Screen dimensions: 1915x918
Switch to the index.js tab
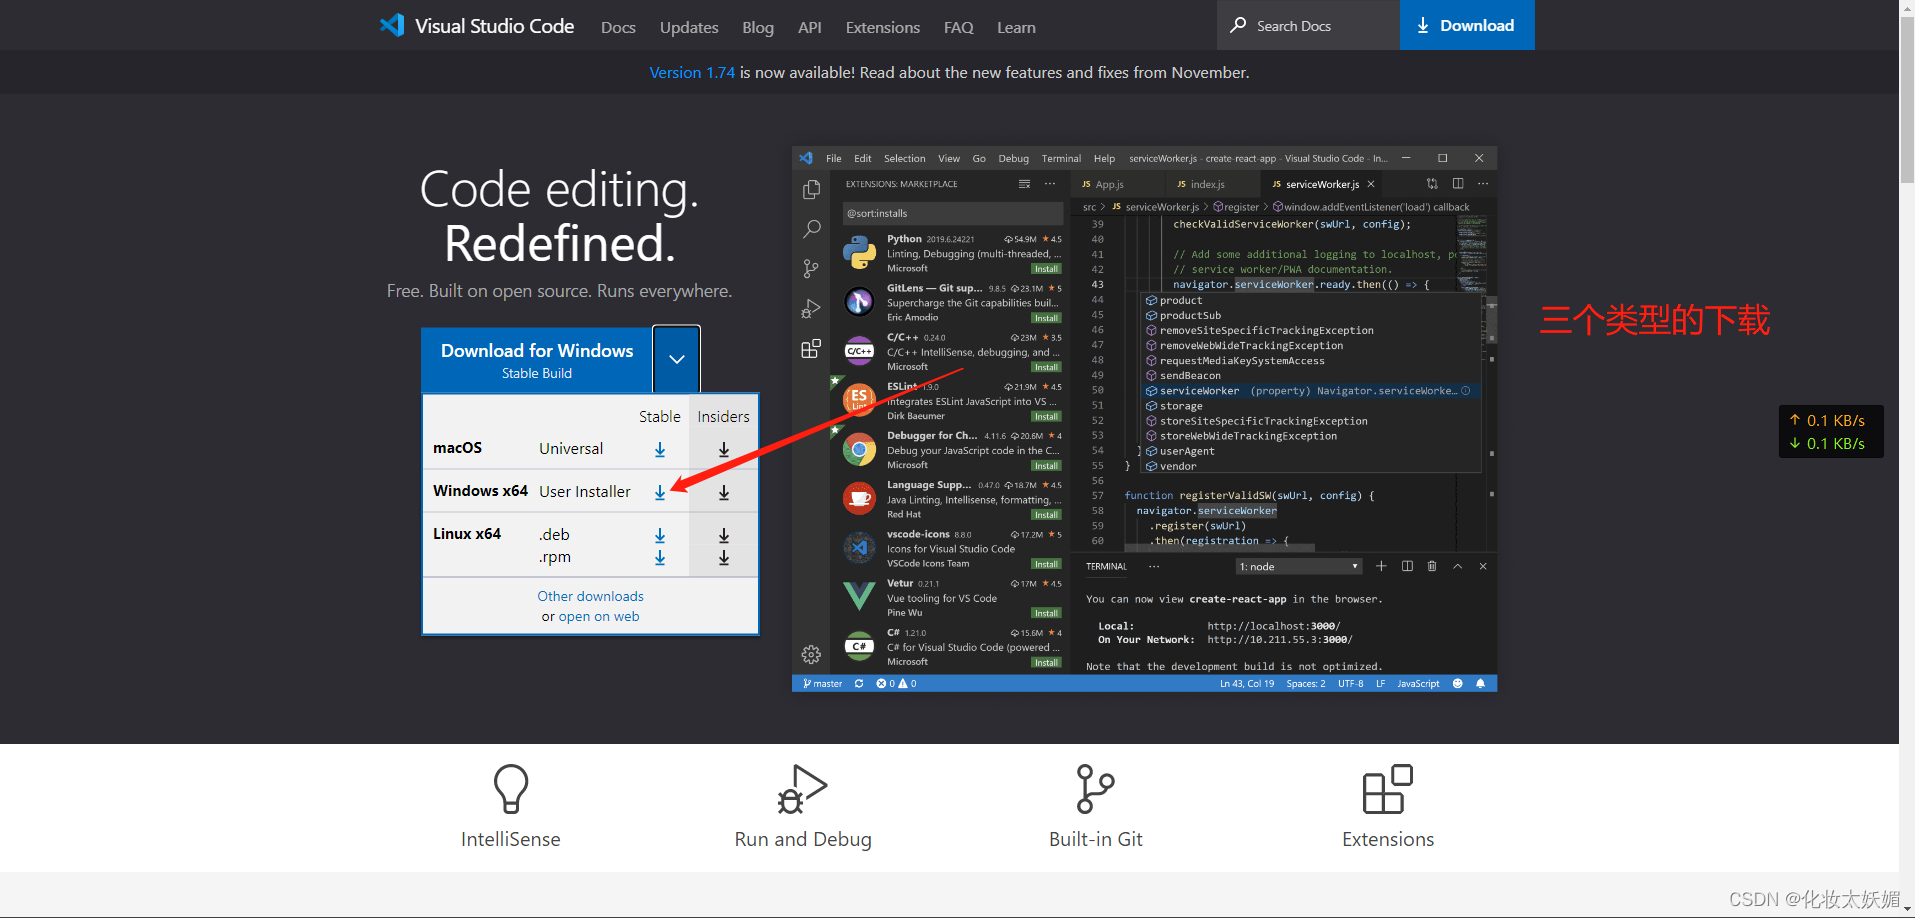[1205, 184]
